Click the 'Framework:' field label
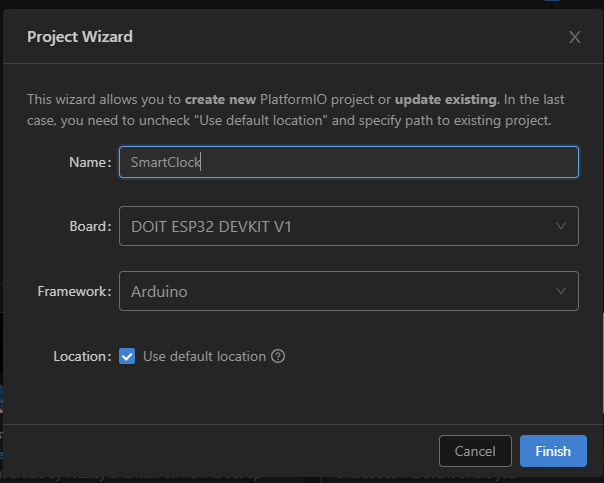 coord(74,291)
